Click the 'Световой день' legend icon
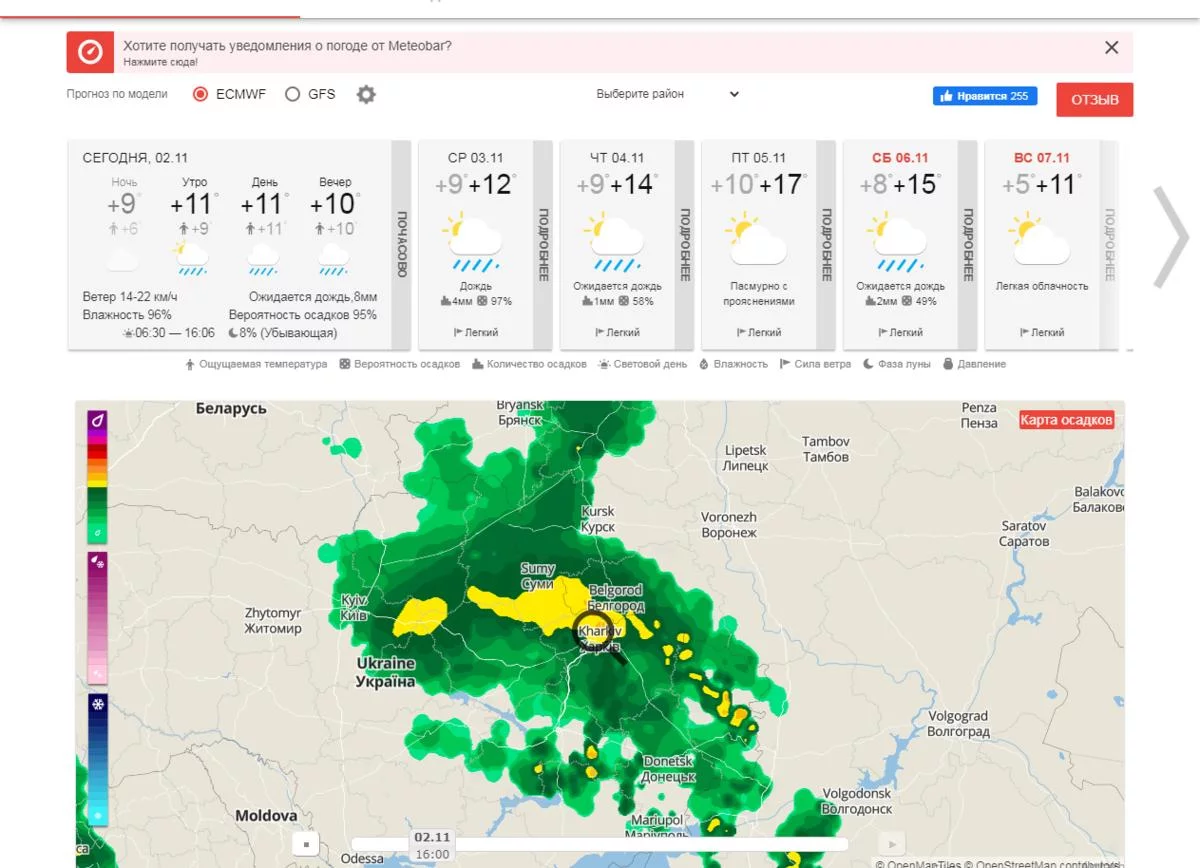 pos(604,364)
